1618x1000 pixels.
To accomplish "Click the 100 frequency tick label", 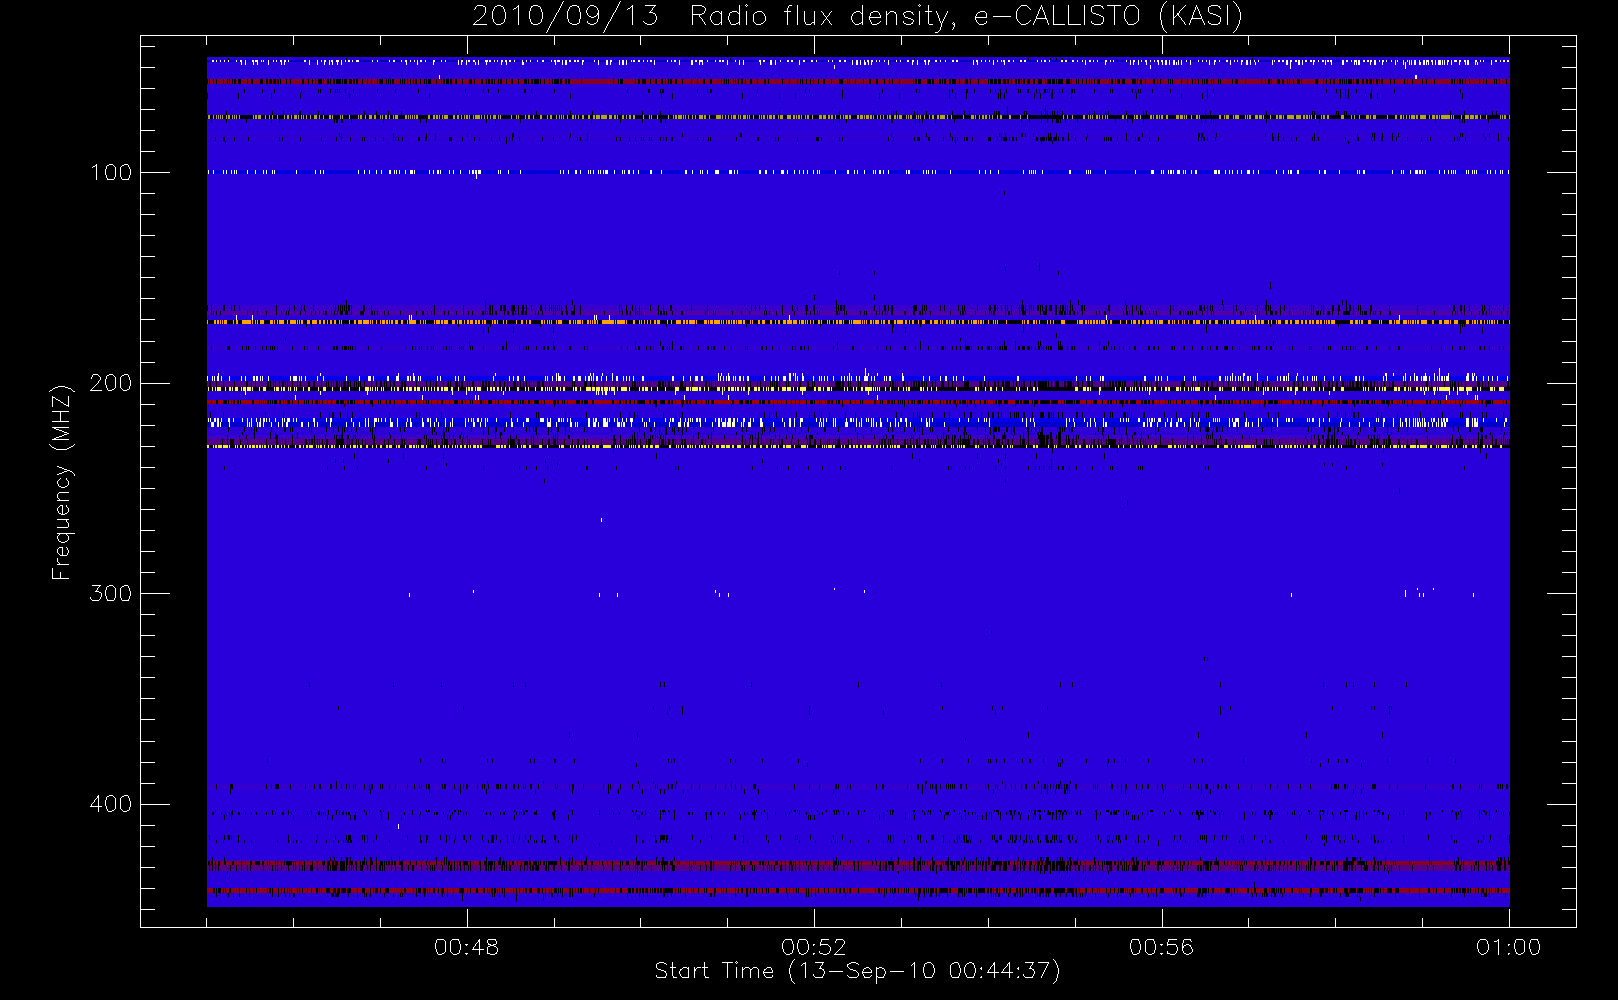I will click(111, 173).
